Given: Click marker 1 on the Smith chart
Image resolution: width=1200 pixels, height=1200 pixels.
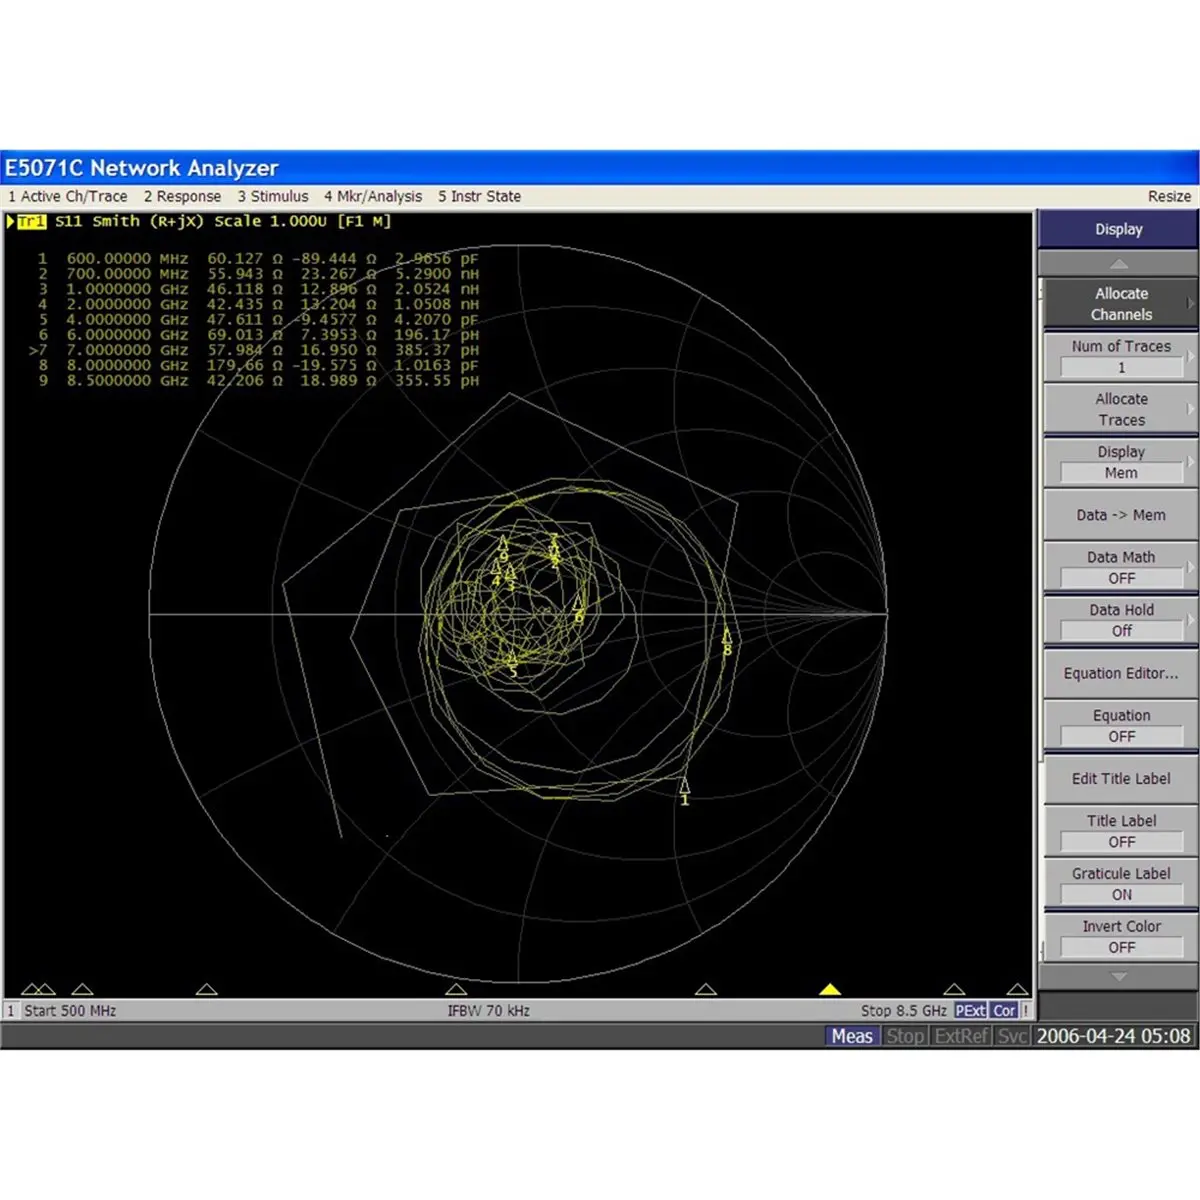Looking at the screenshot, I should [685, 792].
